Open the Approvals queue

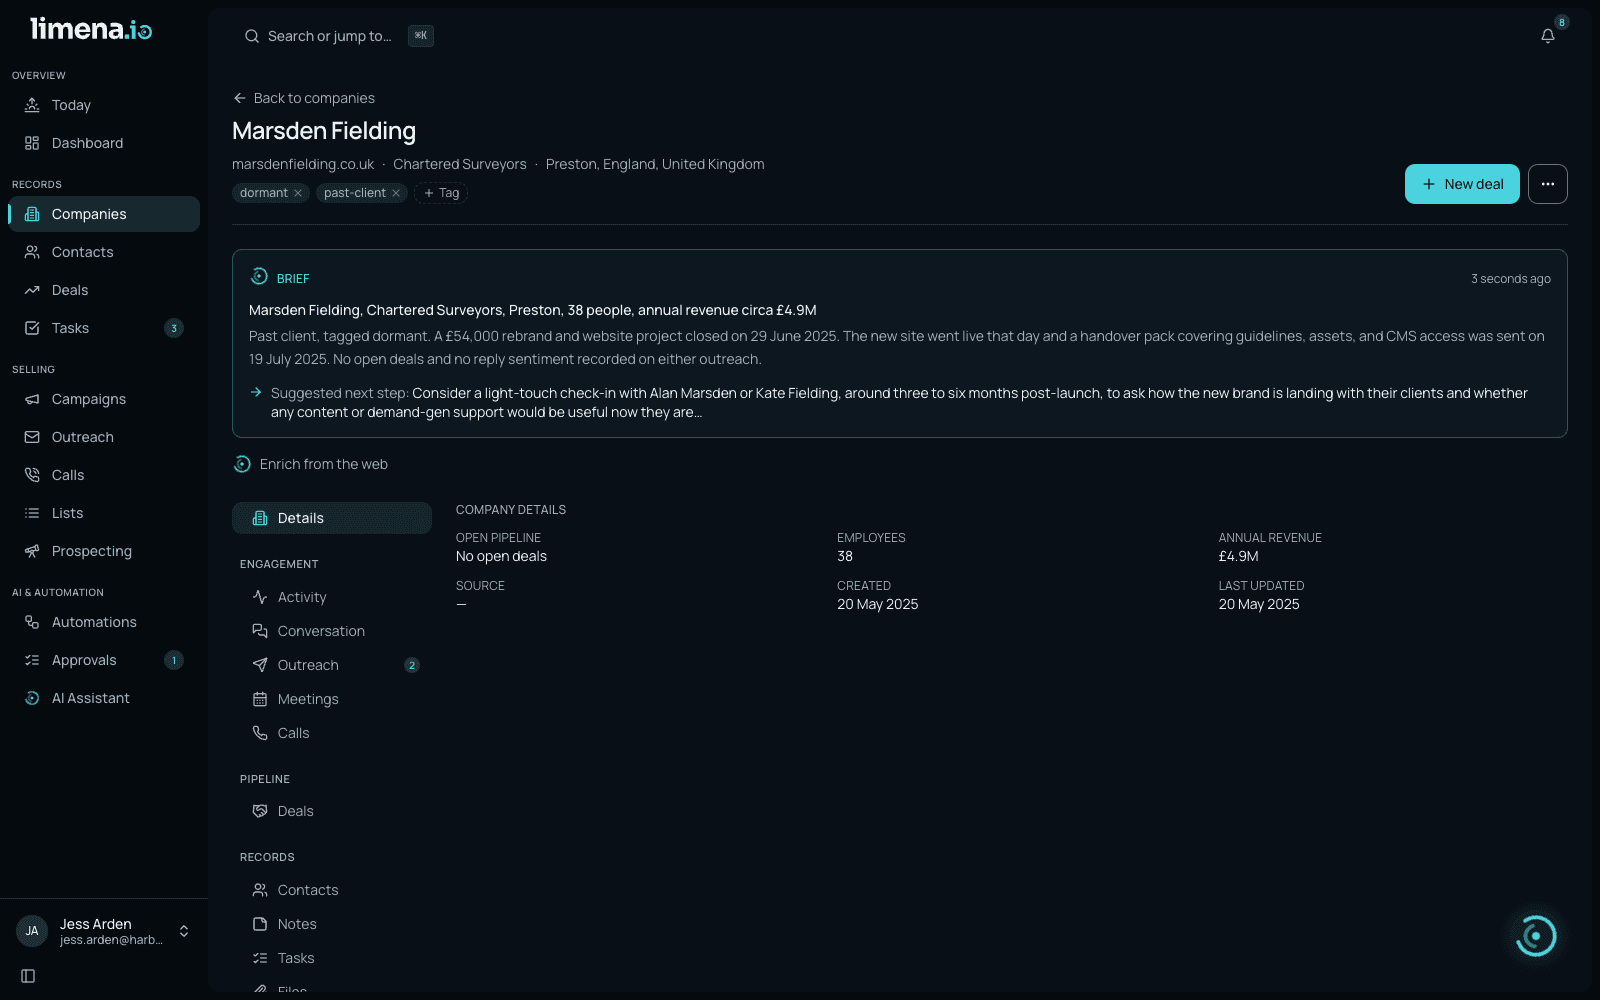[104, 660]
